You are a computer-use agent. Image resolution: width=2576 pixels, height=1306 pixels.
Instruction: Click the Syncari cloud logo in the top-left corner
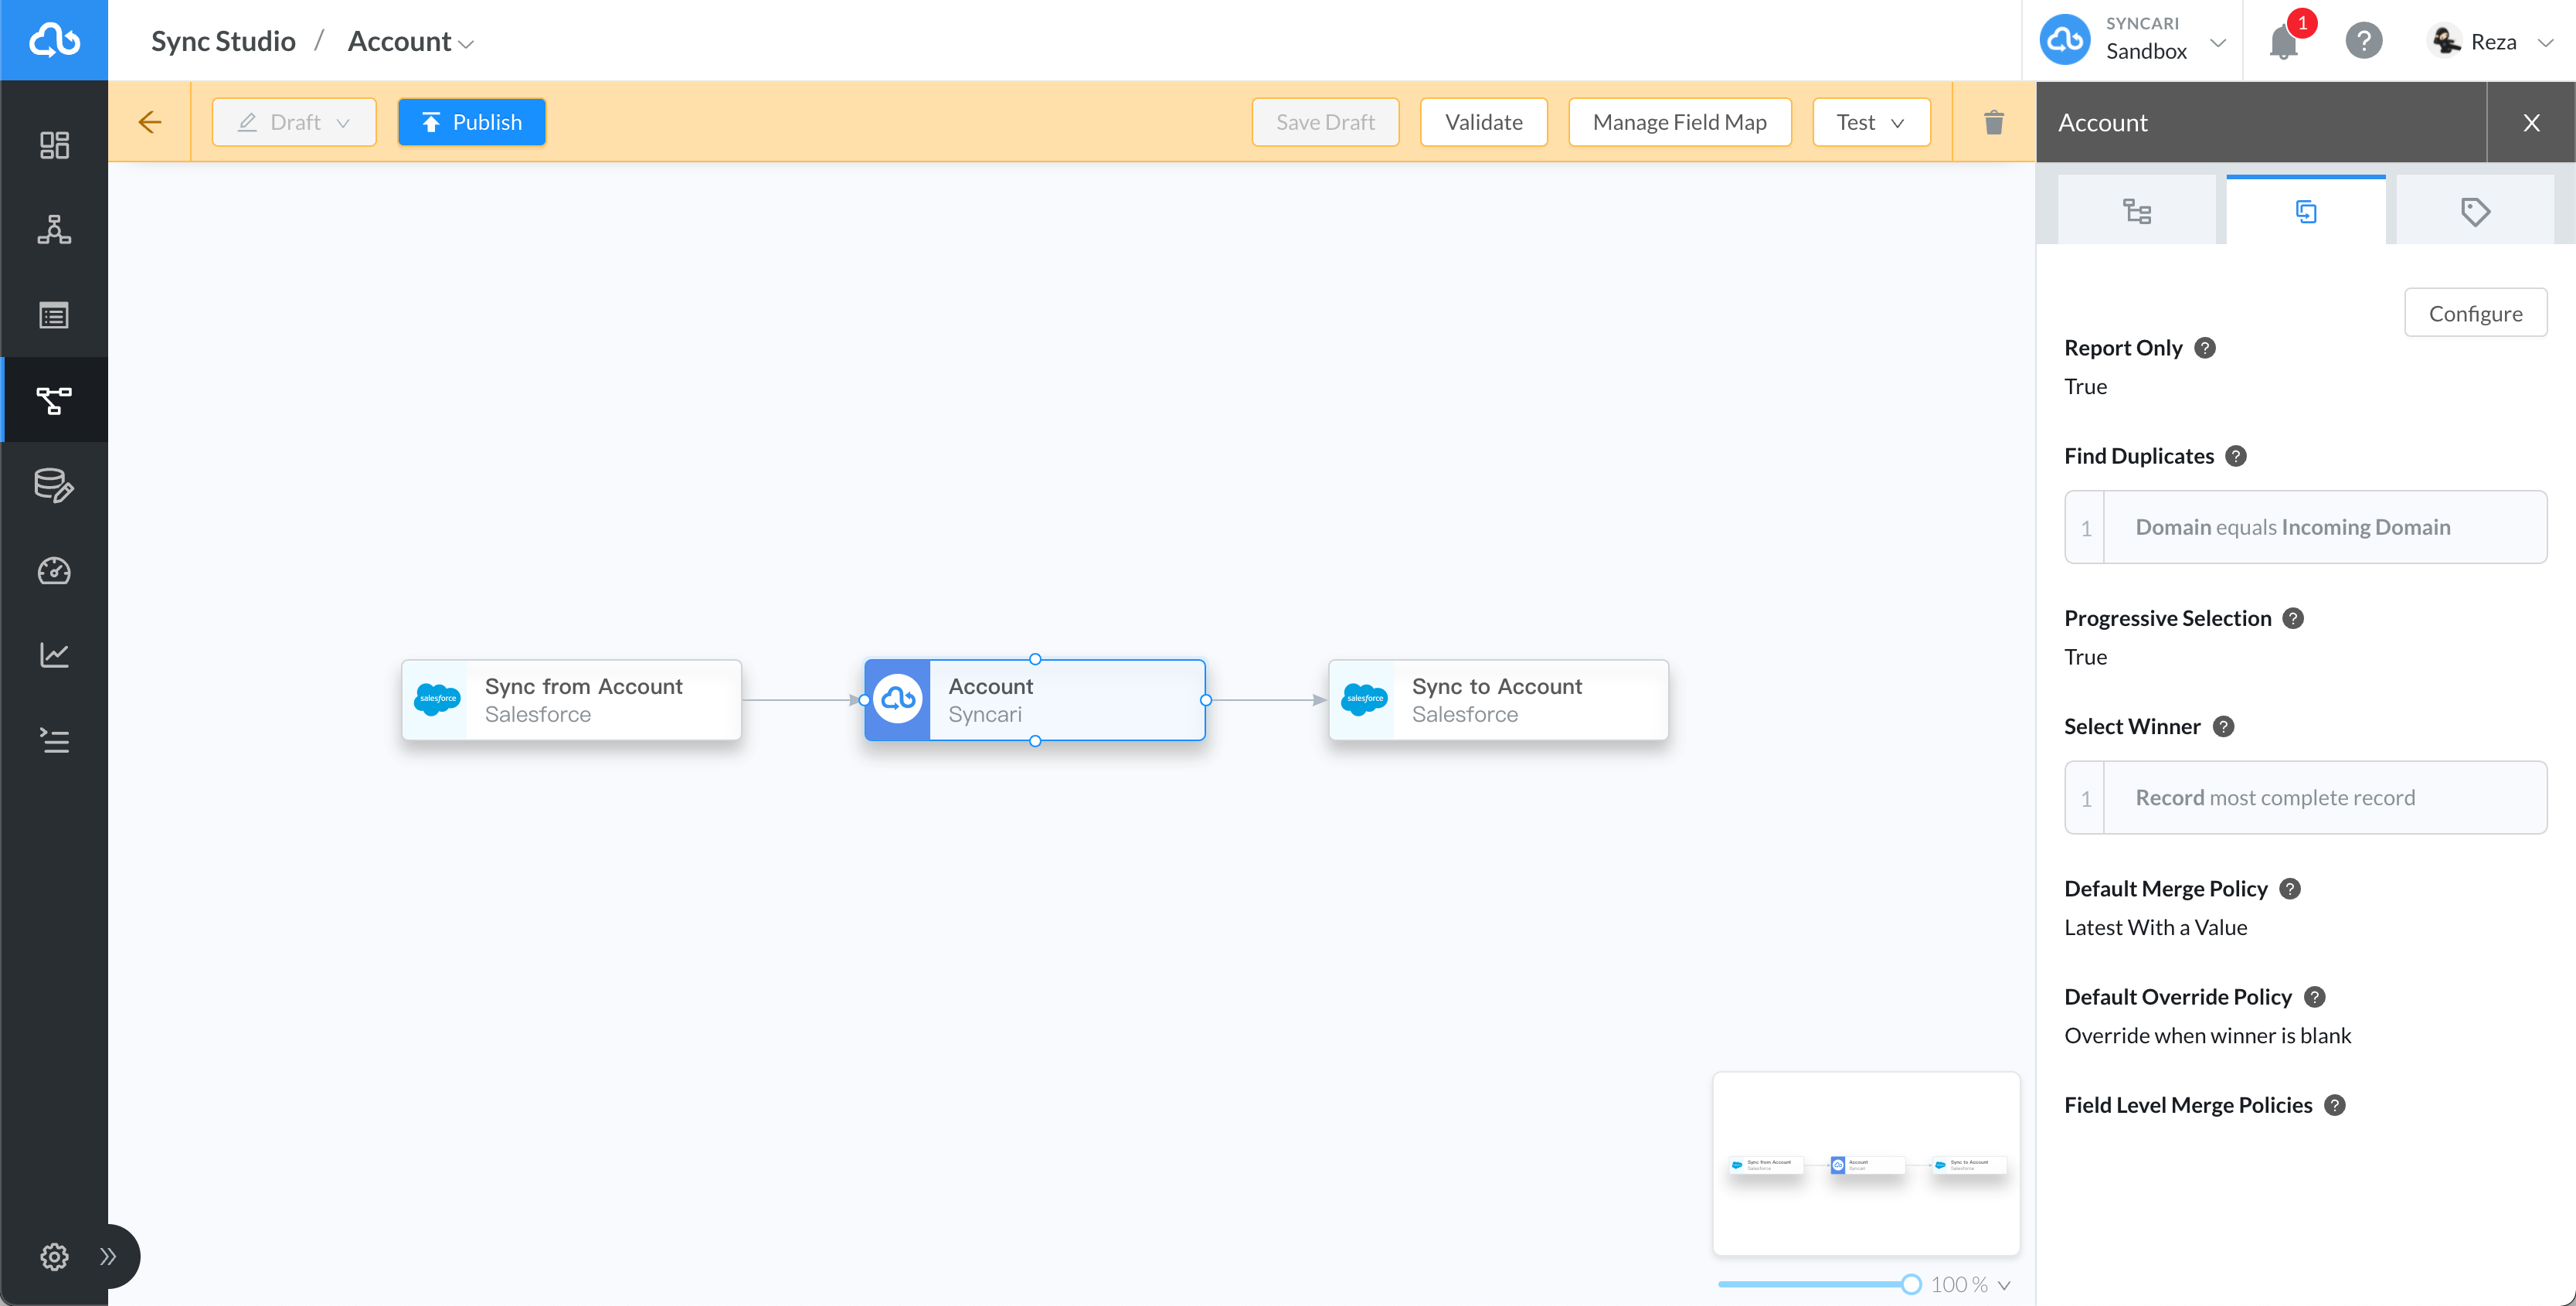54,40
